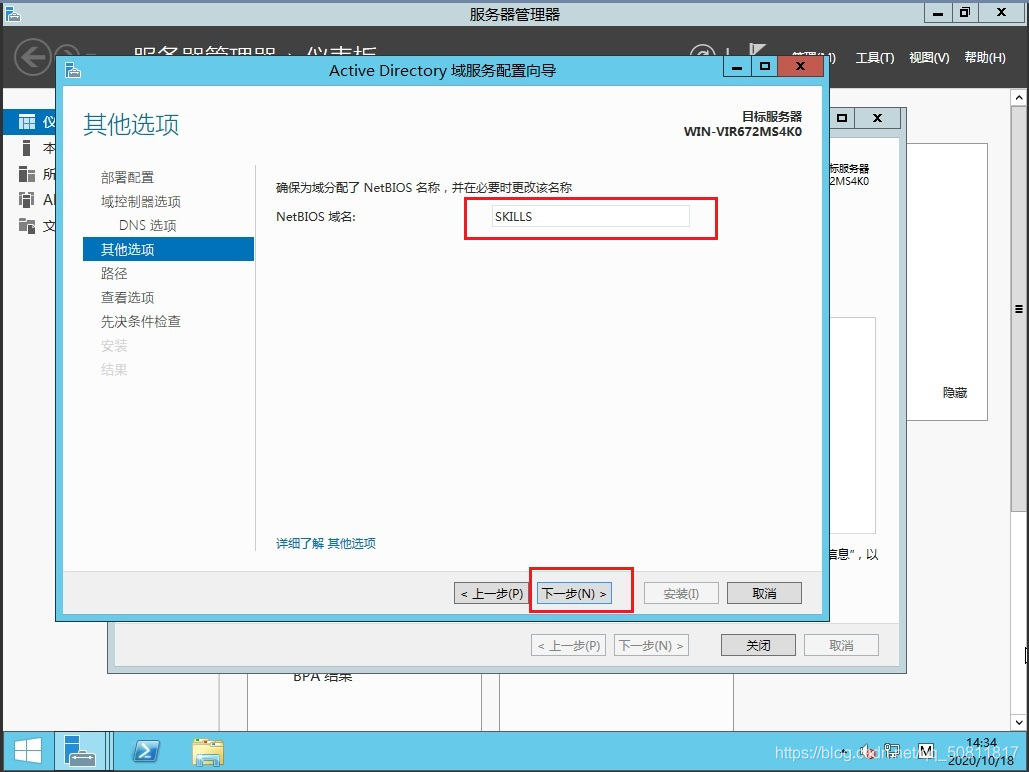Minimize the AD DS configuration wizard

(x=737, y=67)
